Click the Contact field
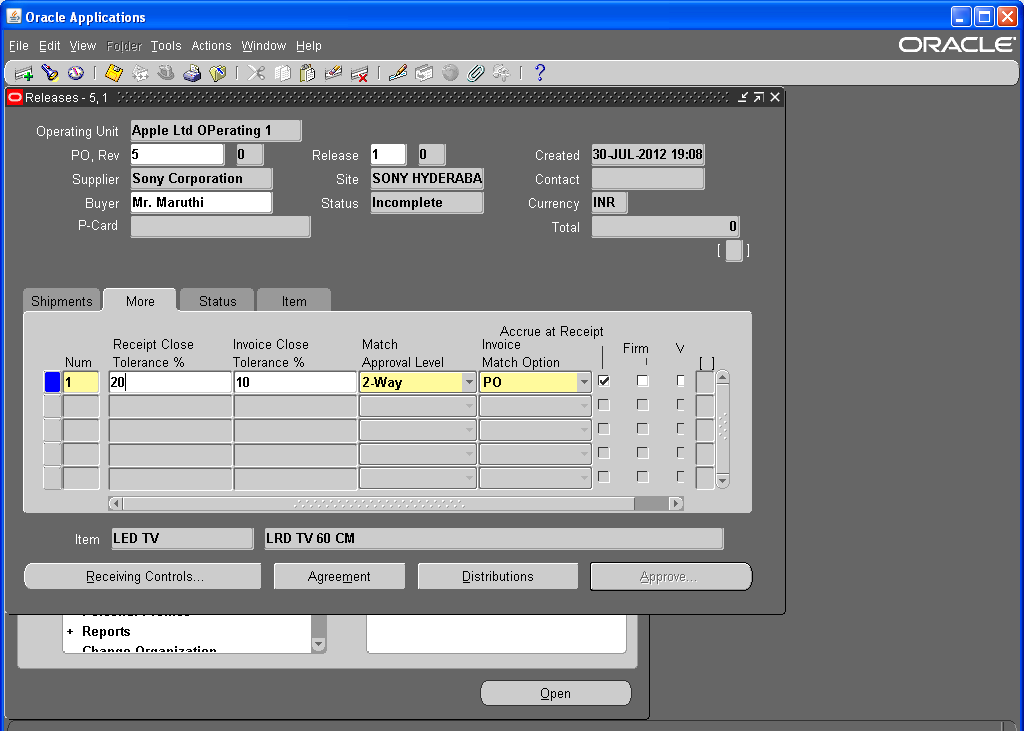This screenshot has height=731, width=1024. [x=648, y=179]
